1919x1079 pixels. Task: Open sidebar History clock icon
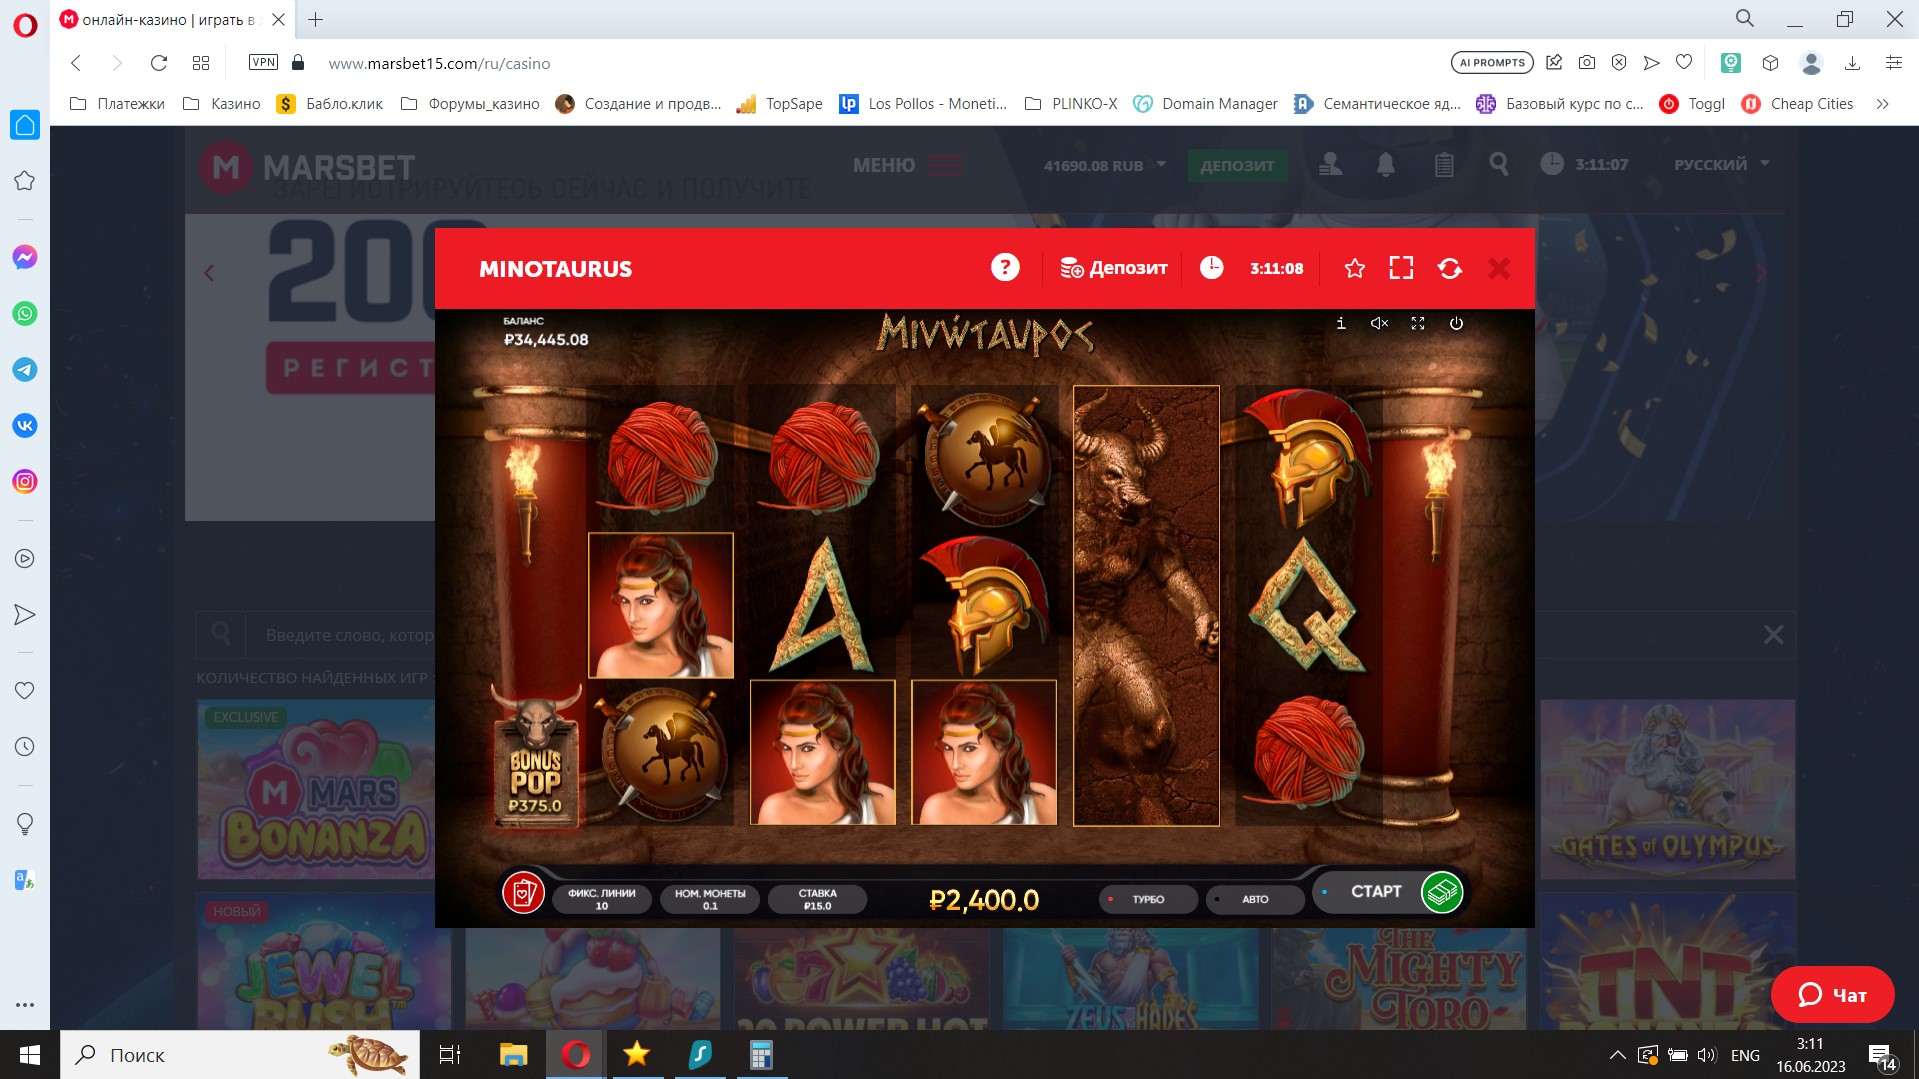(x=25, y=746)
